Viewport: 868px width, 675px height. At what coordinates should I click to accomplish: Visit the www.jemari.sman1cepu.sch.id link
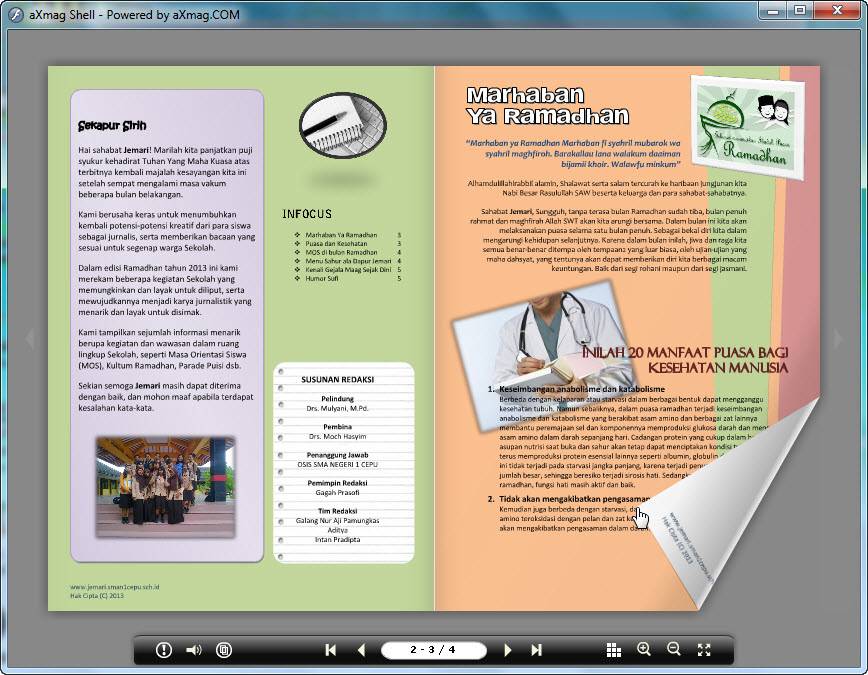pos(113,587)
